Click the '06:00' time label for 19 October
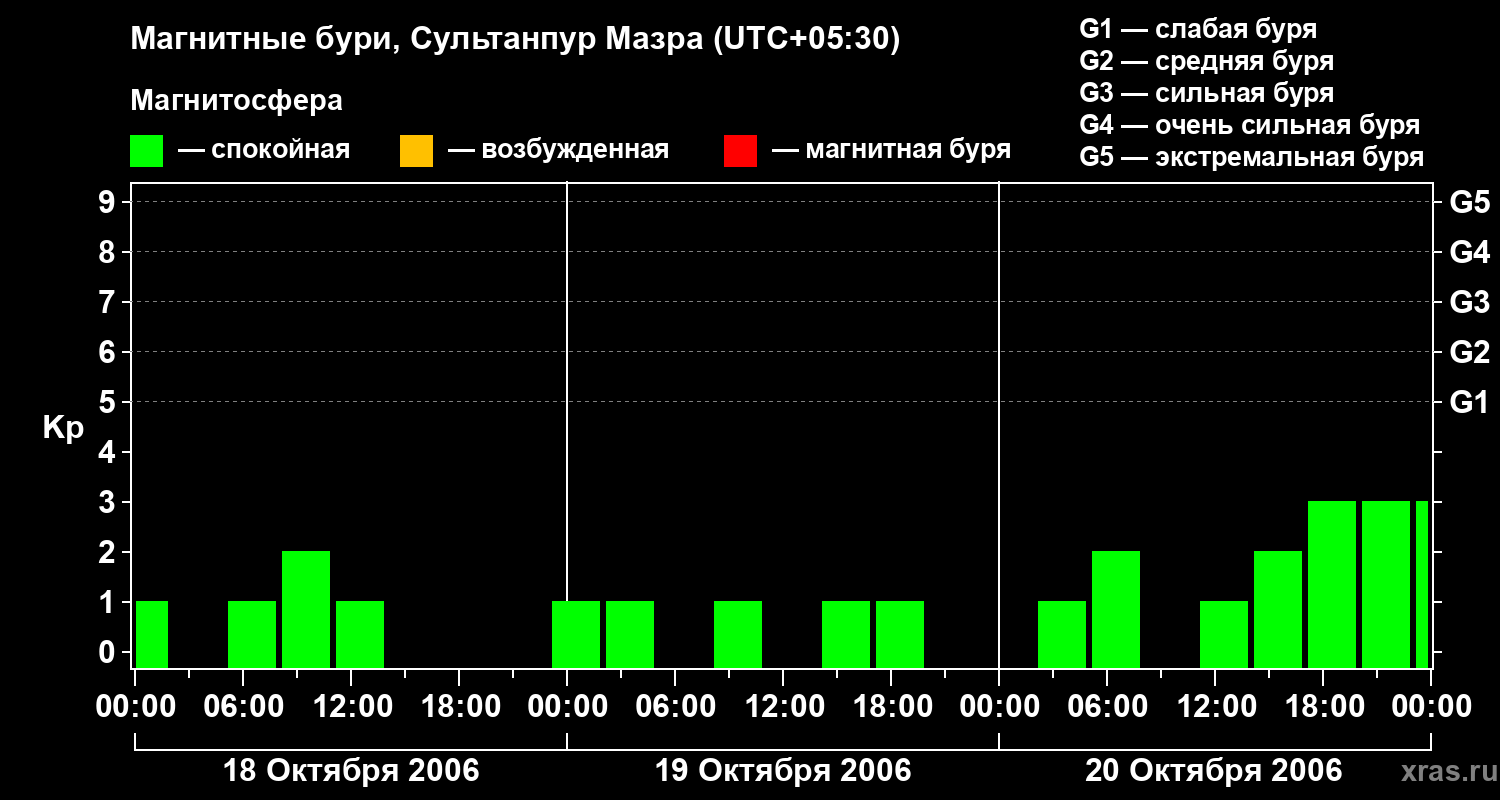This screenshot has height=800, width=1500. coord(674,707)
